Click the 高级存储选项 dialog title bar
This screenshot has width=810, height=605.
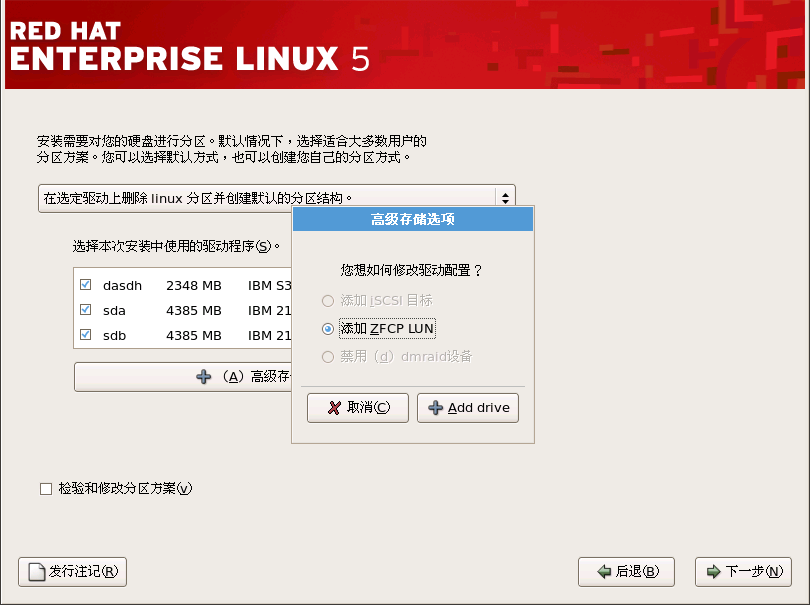(x=413, y=219)
